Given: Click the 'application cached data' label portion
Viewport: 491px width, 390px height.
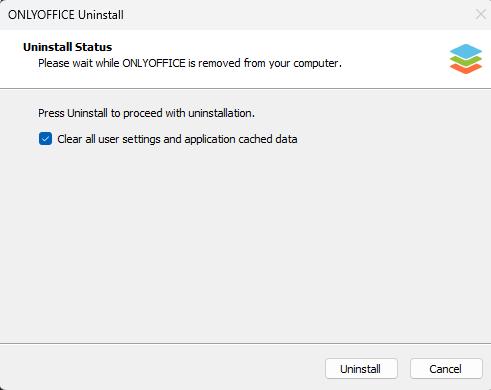Looking at the screenshot, I should point(241,139).
